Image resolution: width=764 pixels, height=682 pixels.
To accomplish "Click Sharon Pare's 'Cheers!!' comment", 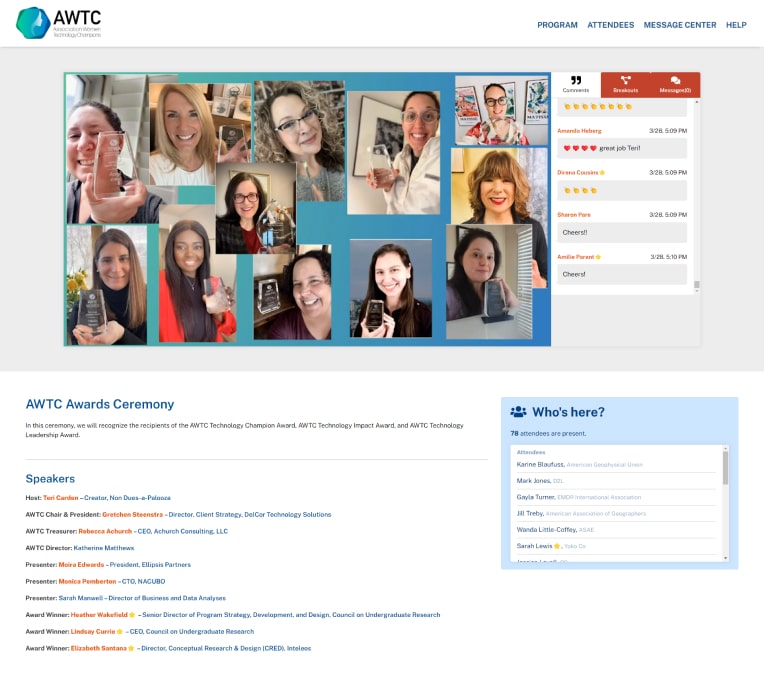I will tap(622, 233).
